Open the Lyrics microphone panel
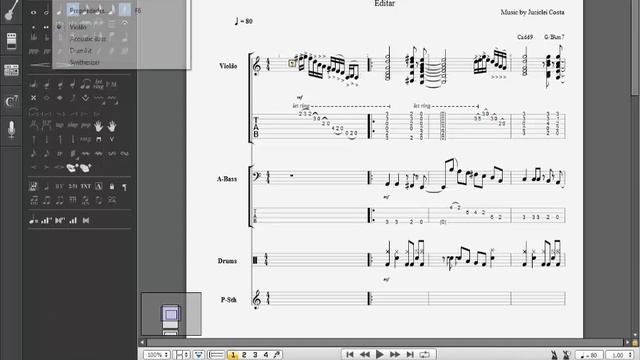Viewport: 640px width, 360px height. pos(11,130)
